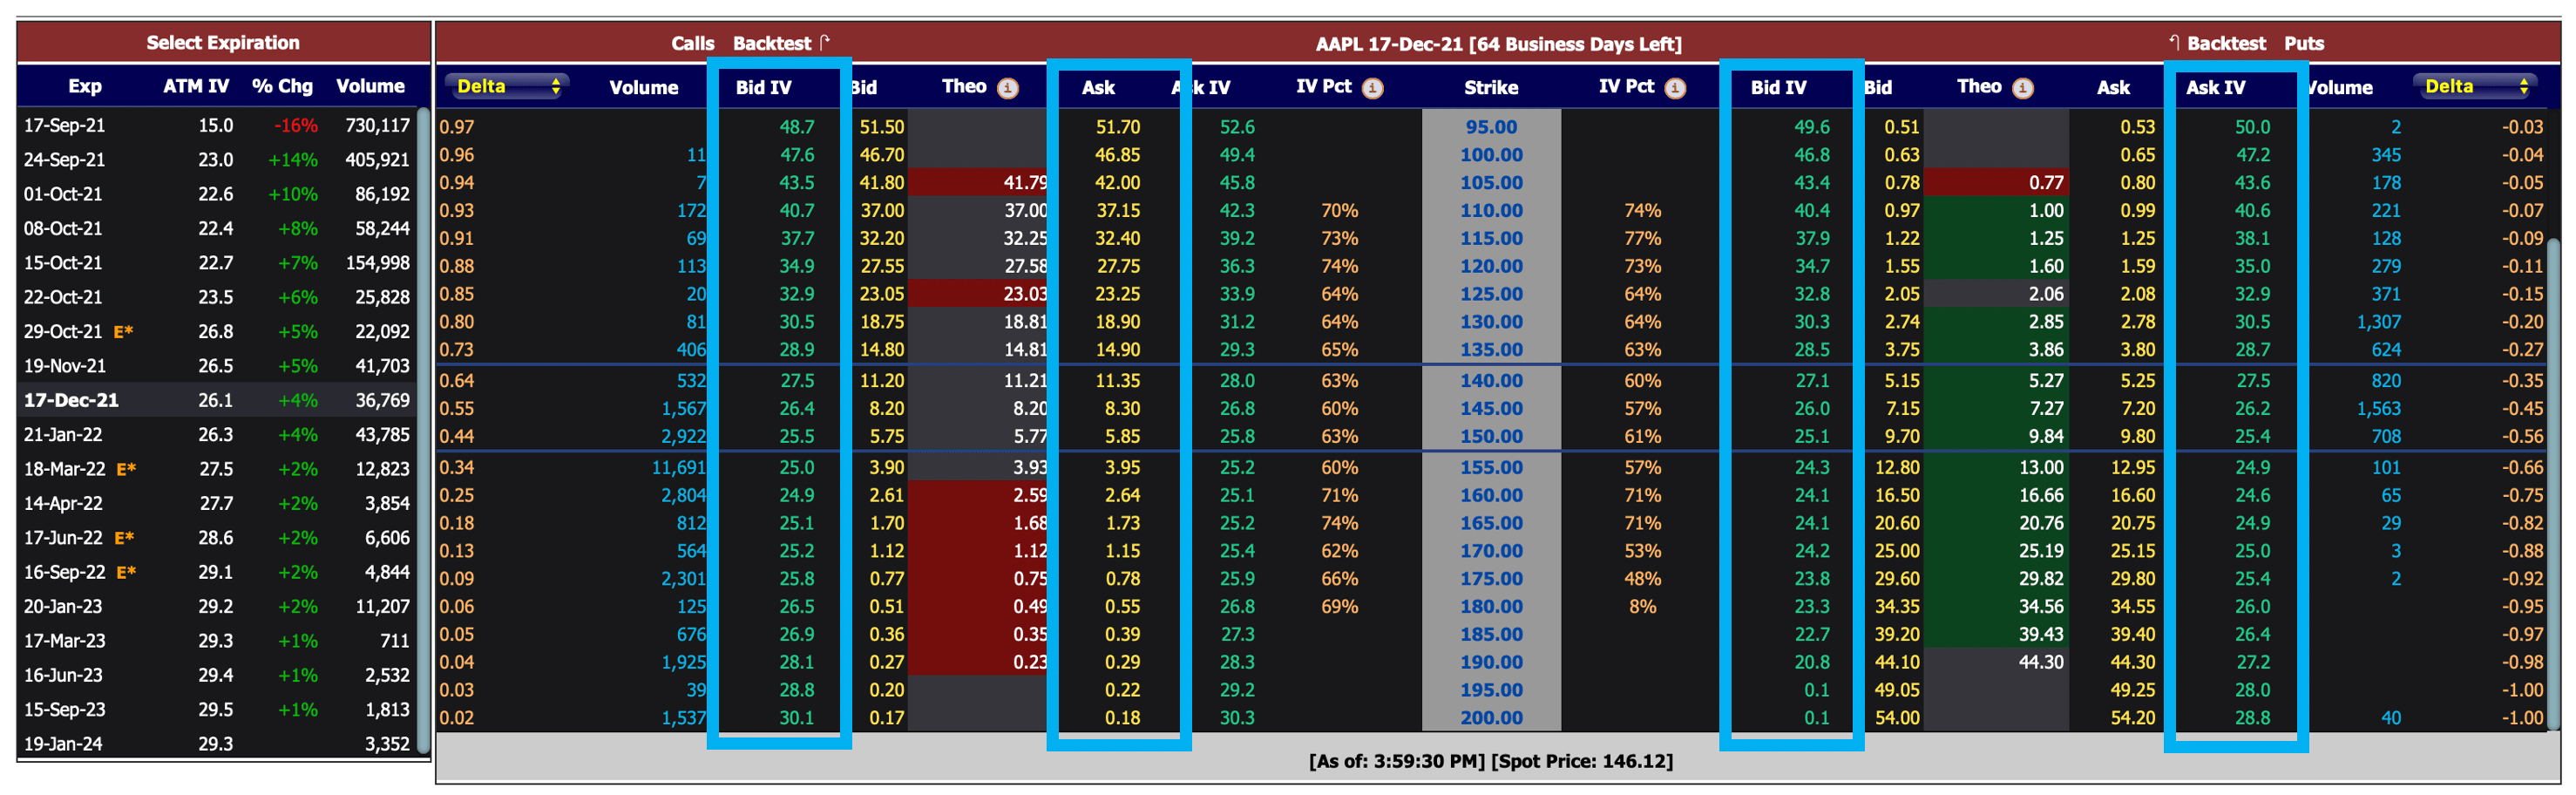Click the put bid price 54.00

[x=1896, y=717]
